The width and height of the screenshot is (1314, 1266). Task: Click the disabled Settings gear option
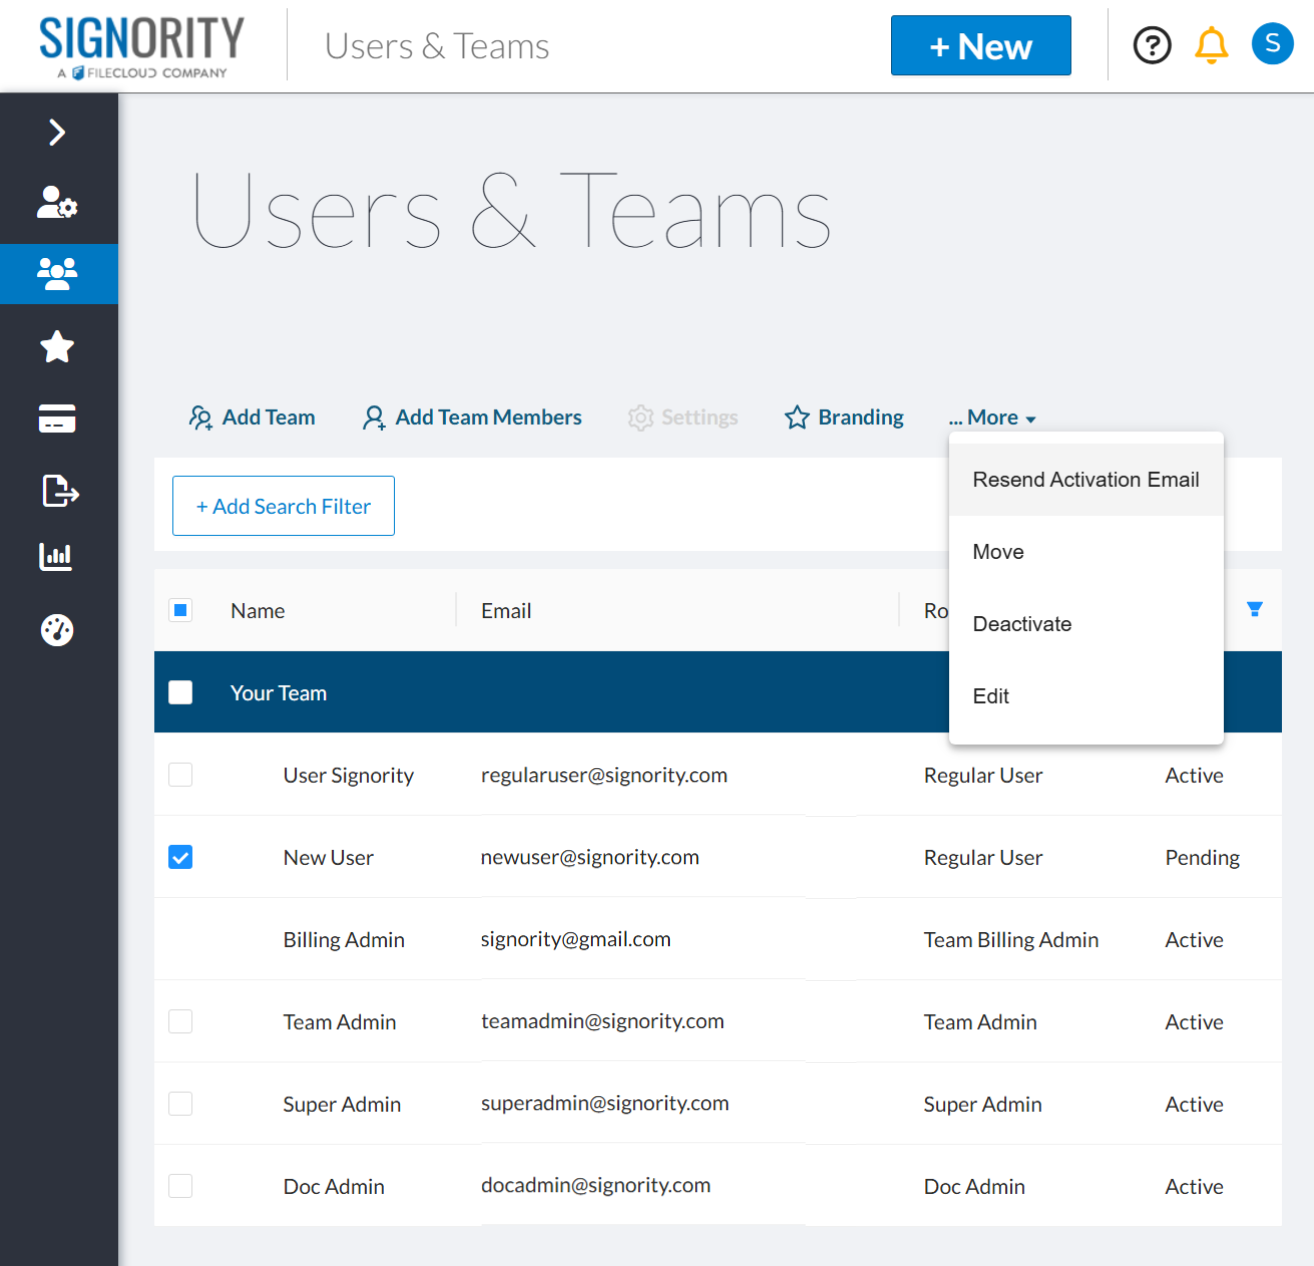point(683,417)
